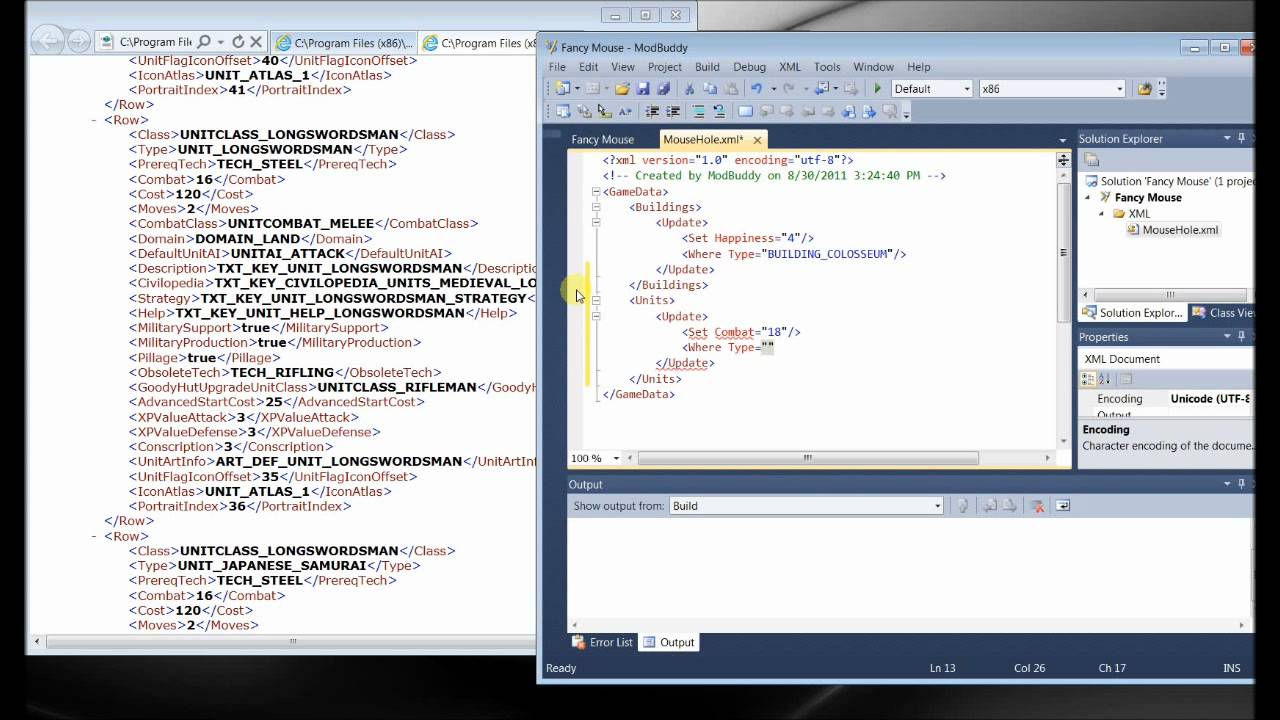Click the Cut scissors icon

pos(689,89)
